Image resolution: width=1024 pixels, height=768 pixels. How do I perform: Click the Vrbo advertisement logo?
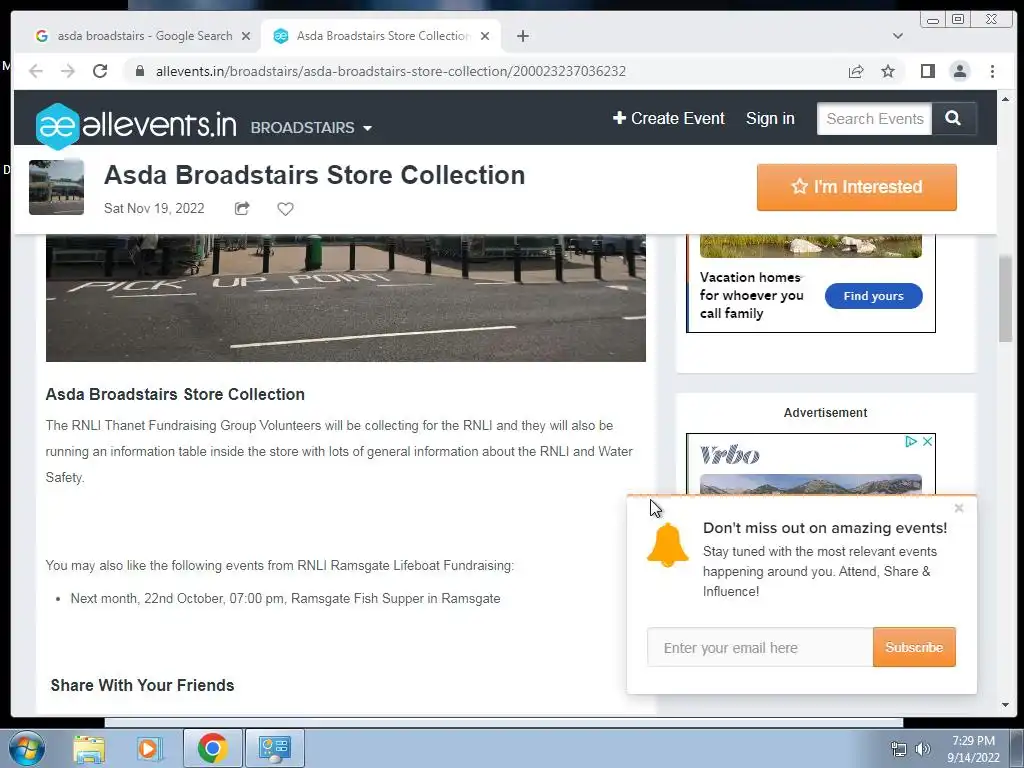tap(729, 455)
